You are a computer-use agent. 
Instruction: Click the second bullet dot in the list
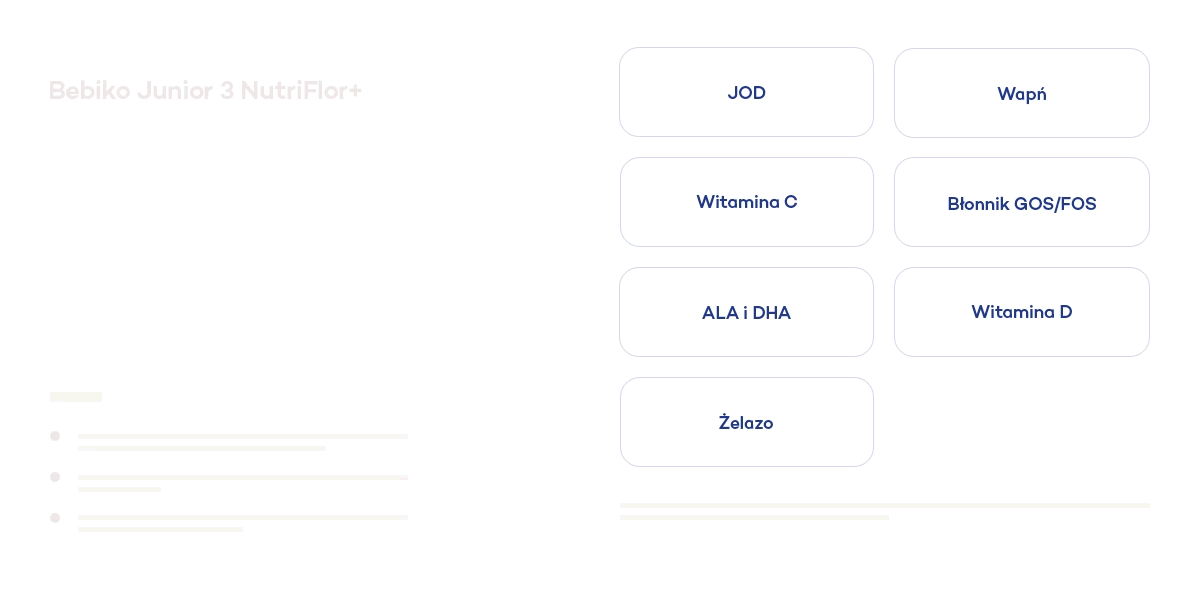(x=55, y=477)
